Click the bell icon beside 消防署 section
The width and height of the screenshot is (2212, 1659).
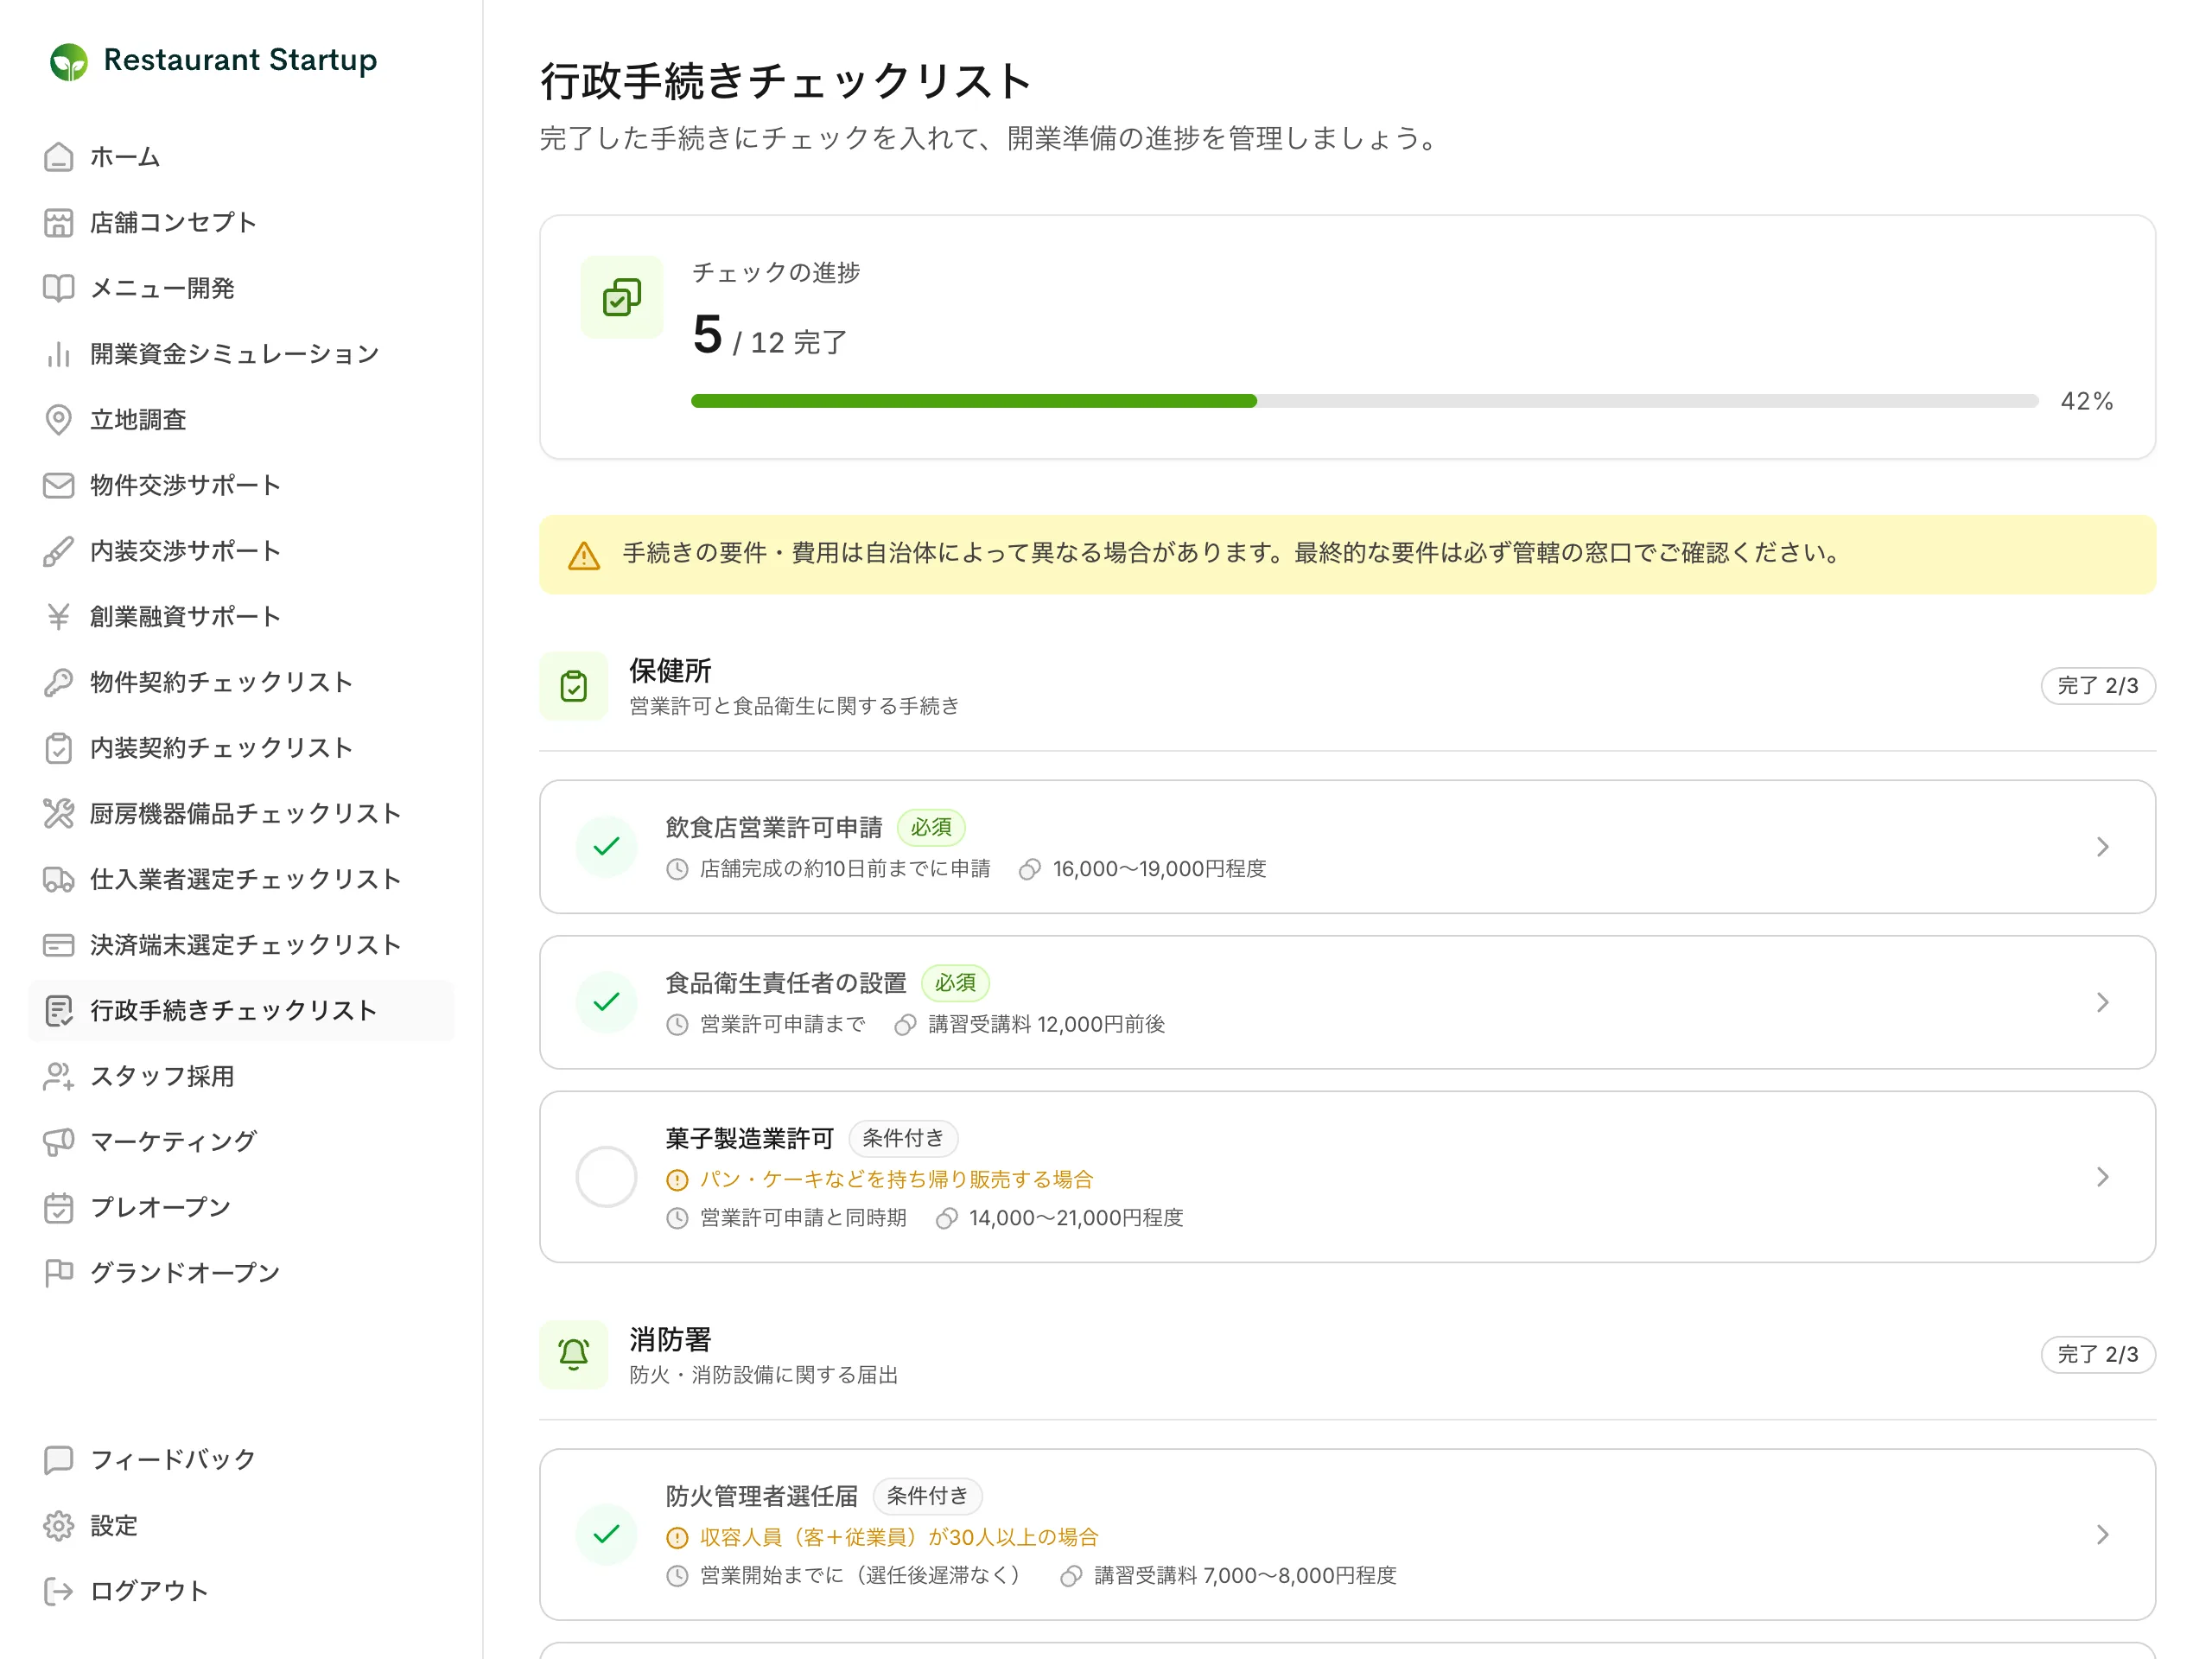pyautogui.click(x=573, y=1354)
